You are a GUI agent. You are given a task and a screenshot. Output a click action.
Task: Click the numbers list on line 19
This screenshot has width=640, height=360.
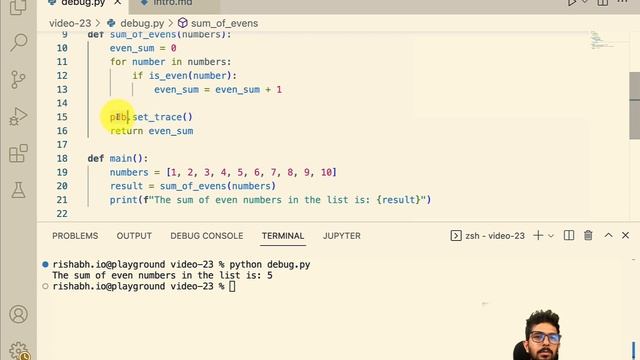click(x=251, y=172)
